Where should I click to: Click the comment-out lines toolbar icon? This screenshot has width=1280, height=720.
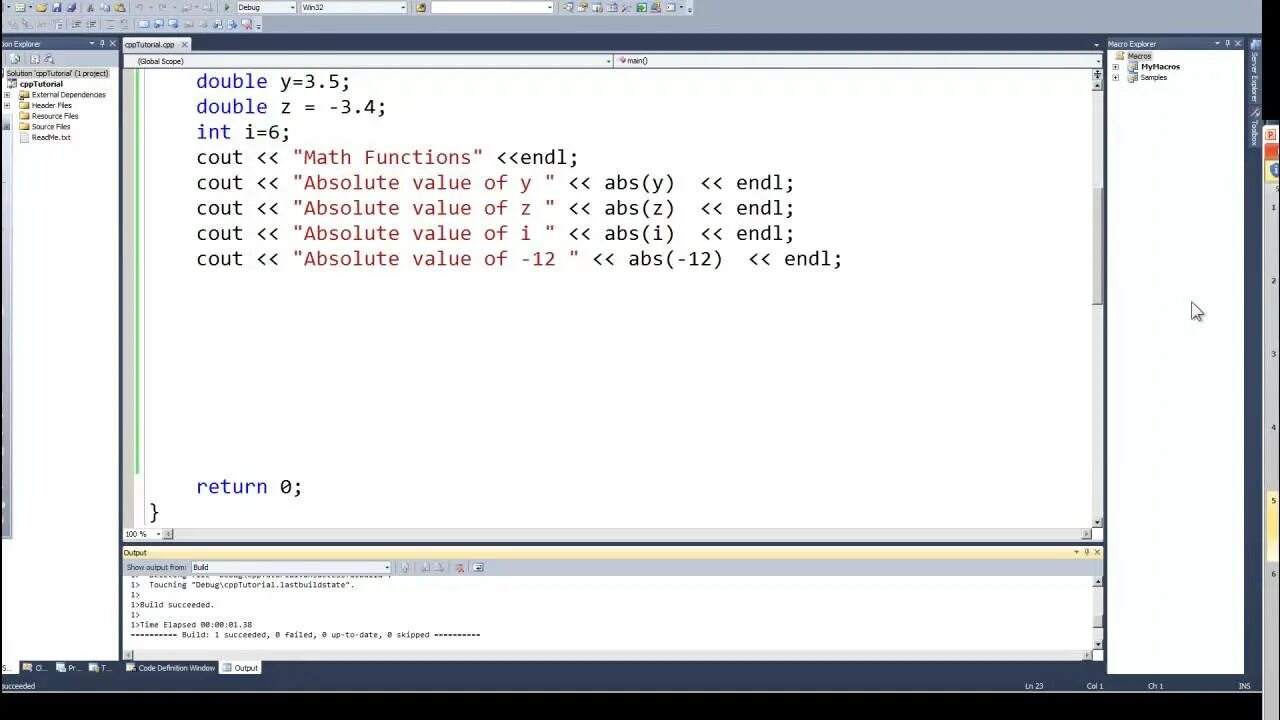[x=110, y=23]
